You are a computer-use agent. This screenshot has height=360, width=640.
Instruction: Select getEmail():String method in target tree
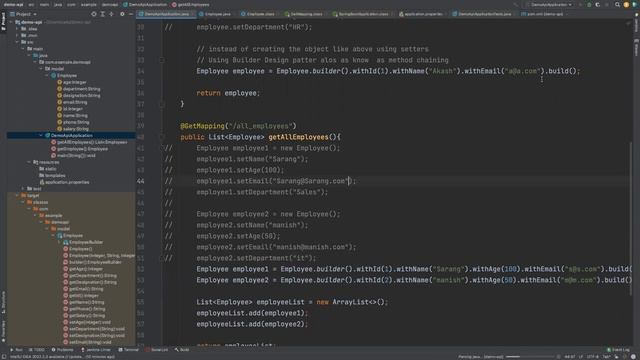[83, 289]
